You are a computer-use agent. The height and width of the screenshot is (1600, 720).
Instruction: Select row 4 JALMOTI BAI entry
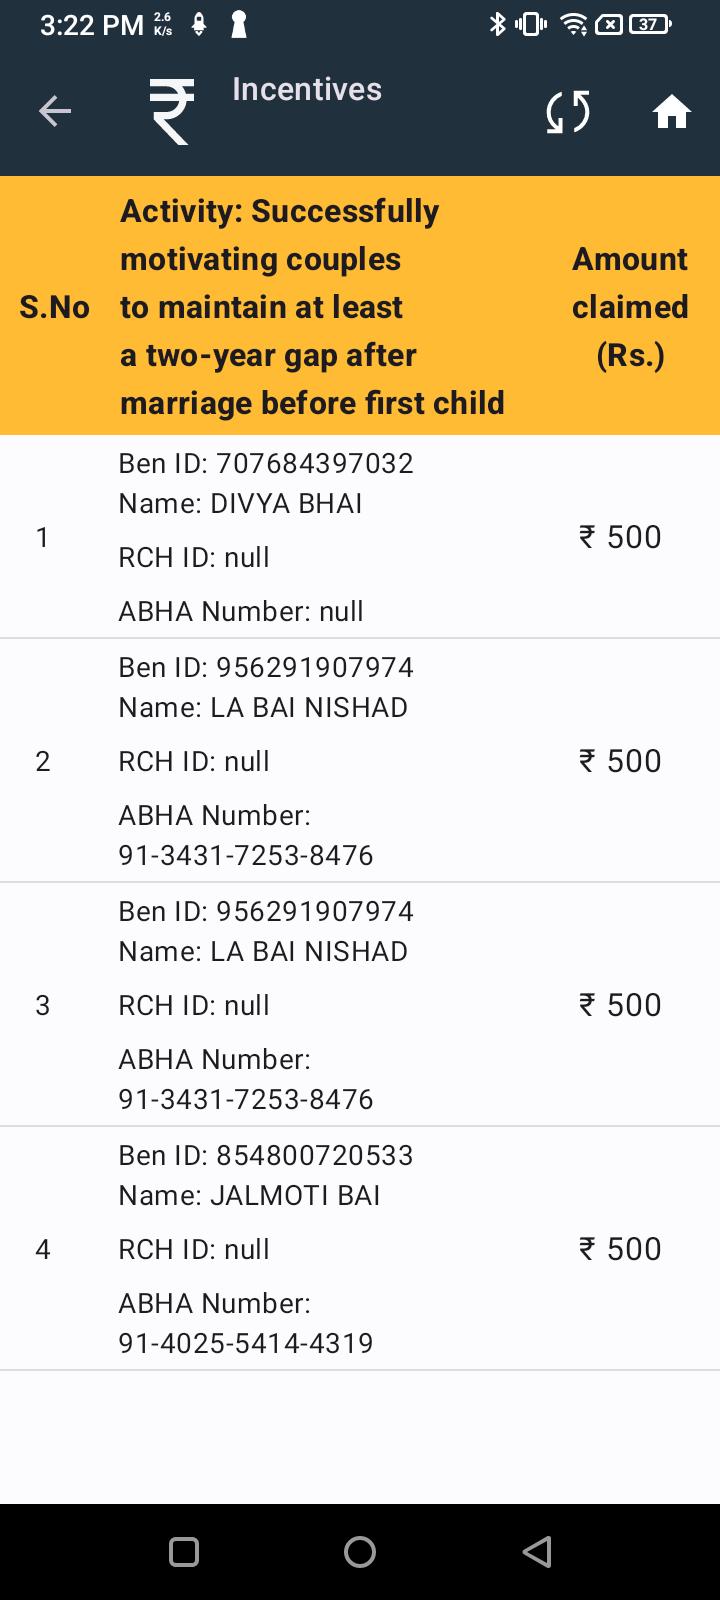tap(360, 1249)
